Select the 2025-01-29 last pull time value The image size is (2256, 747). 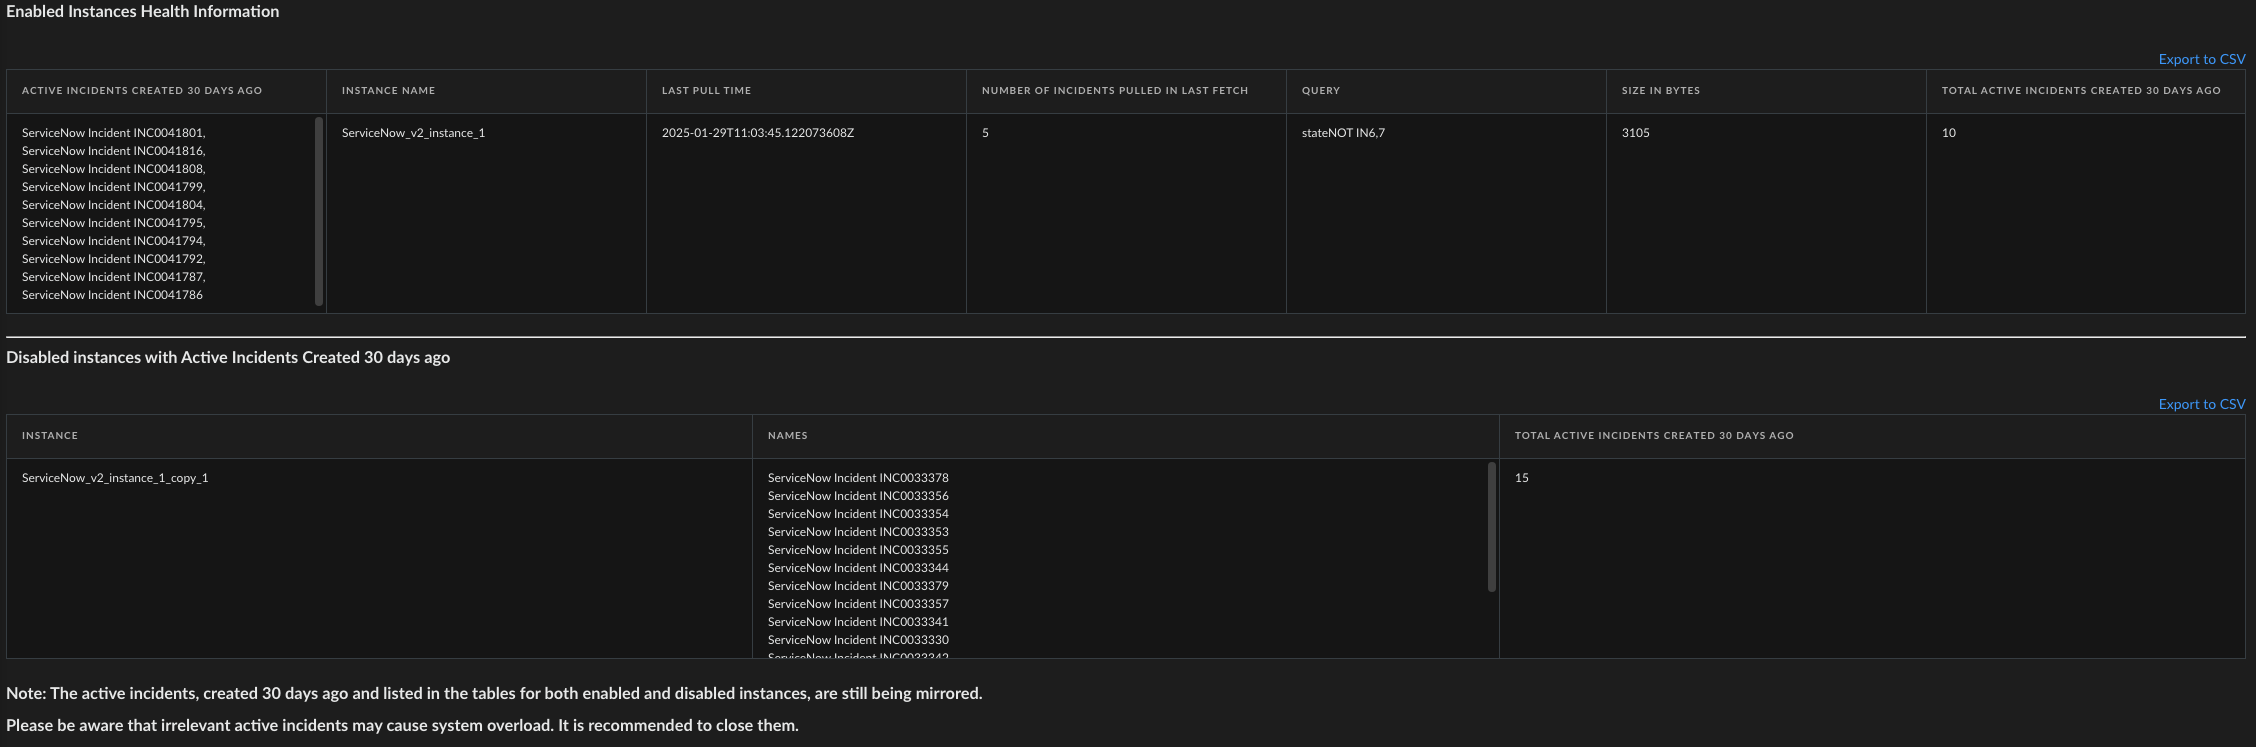[757, 133]
